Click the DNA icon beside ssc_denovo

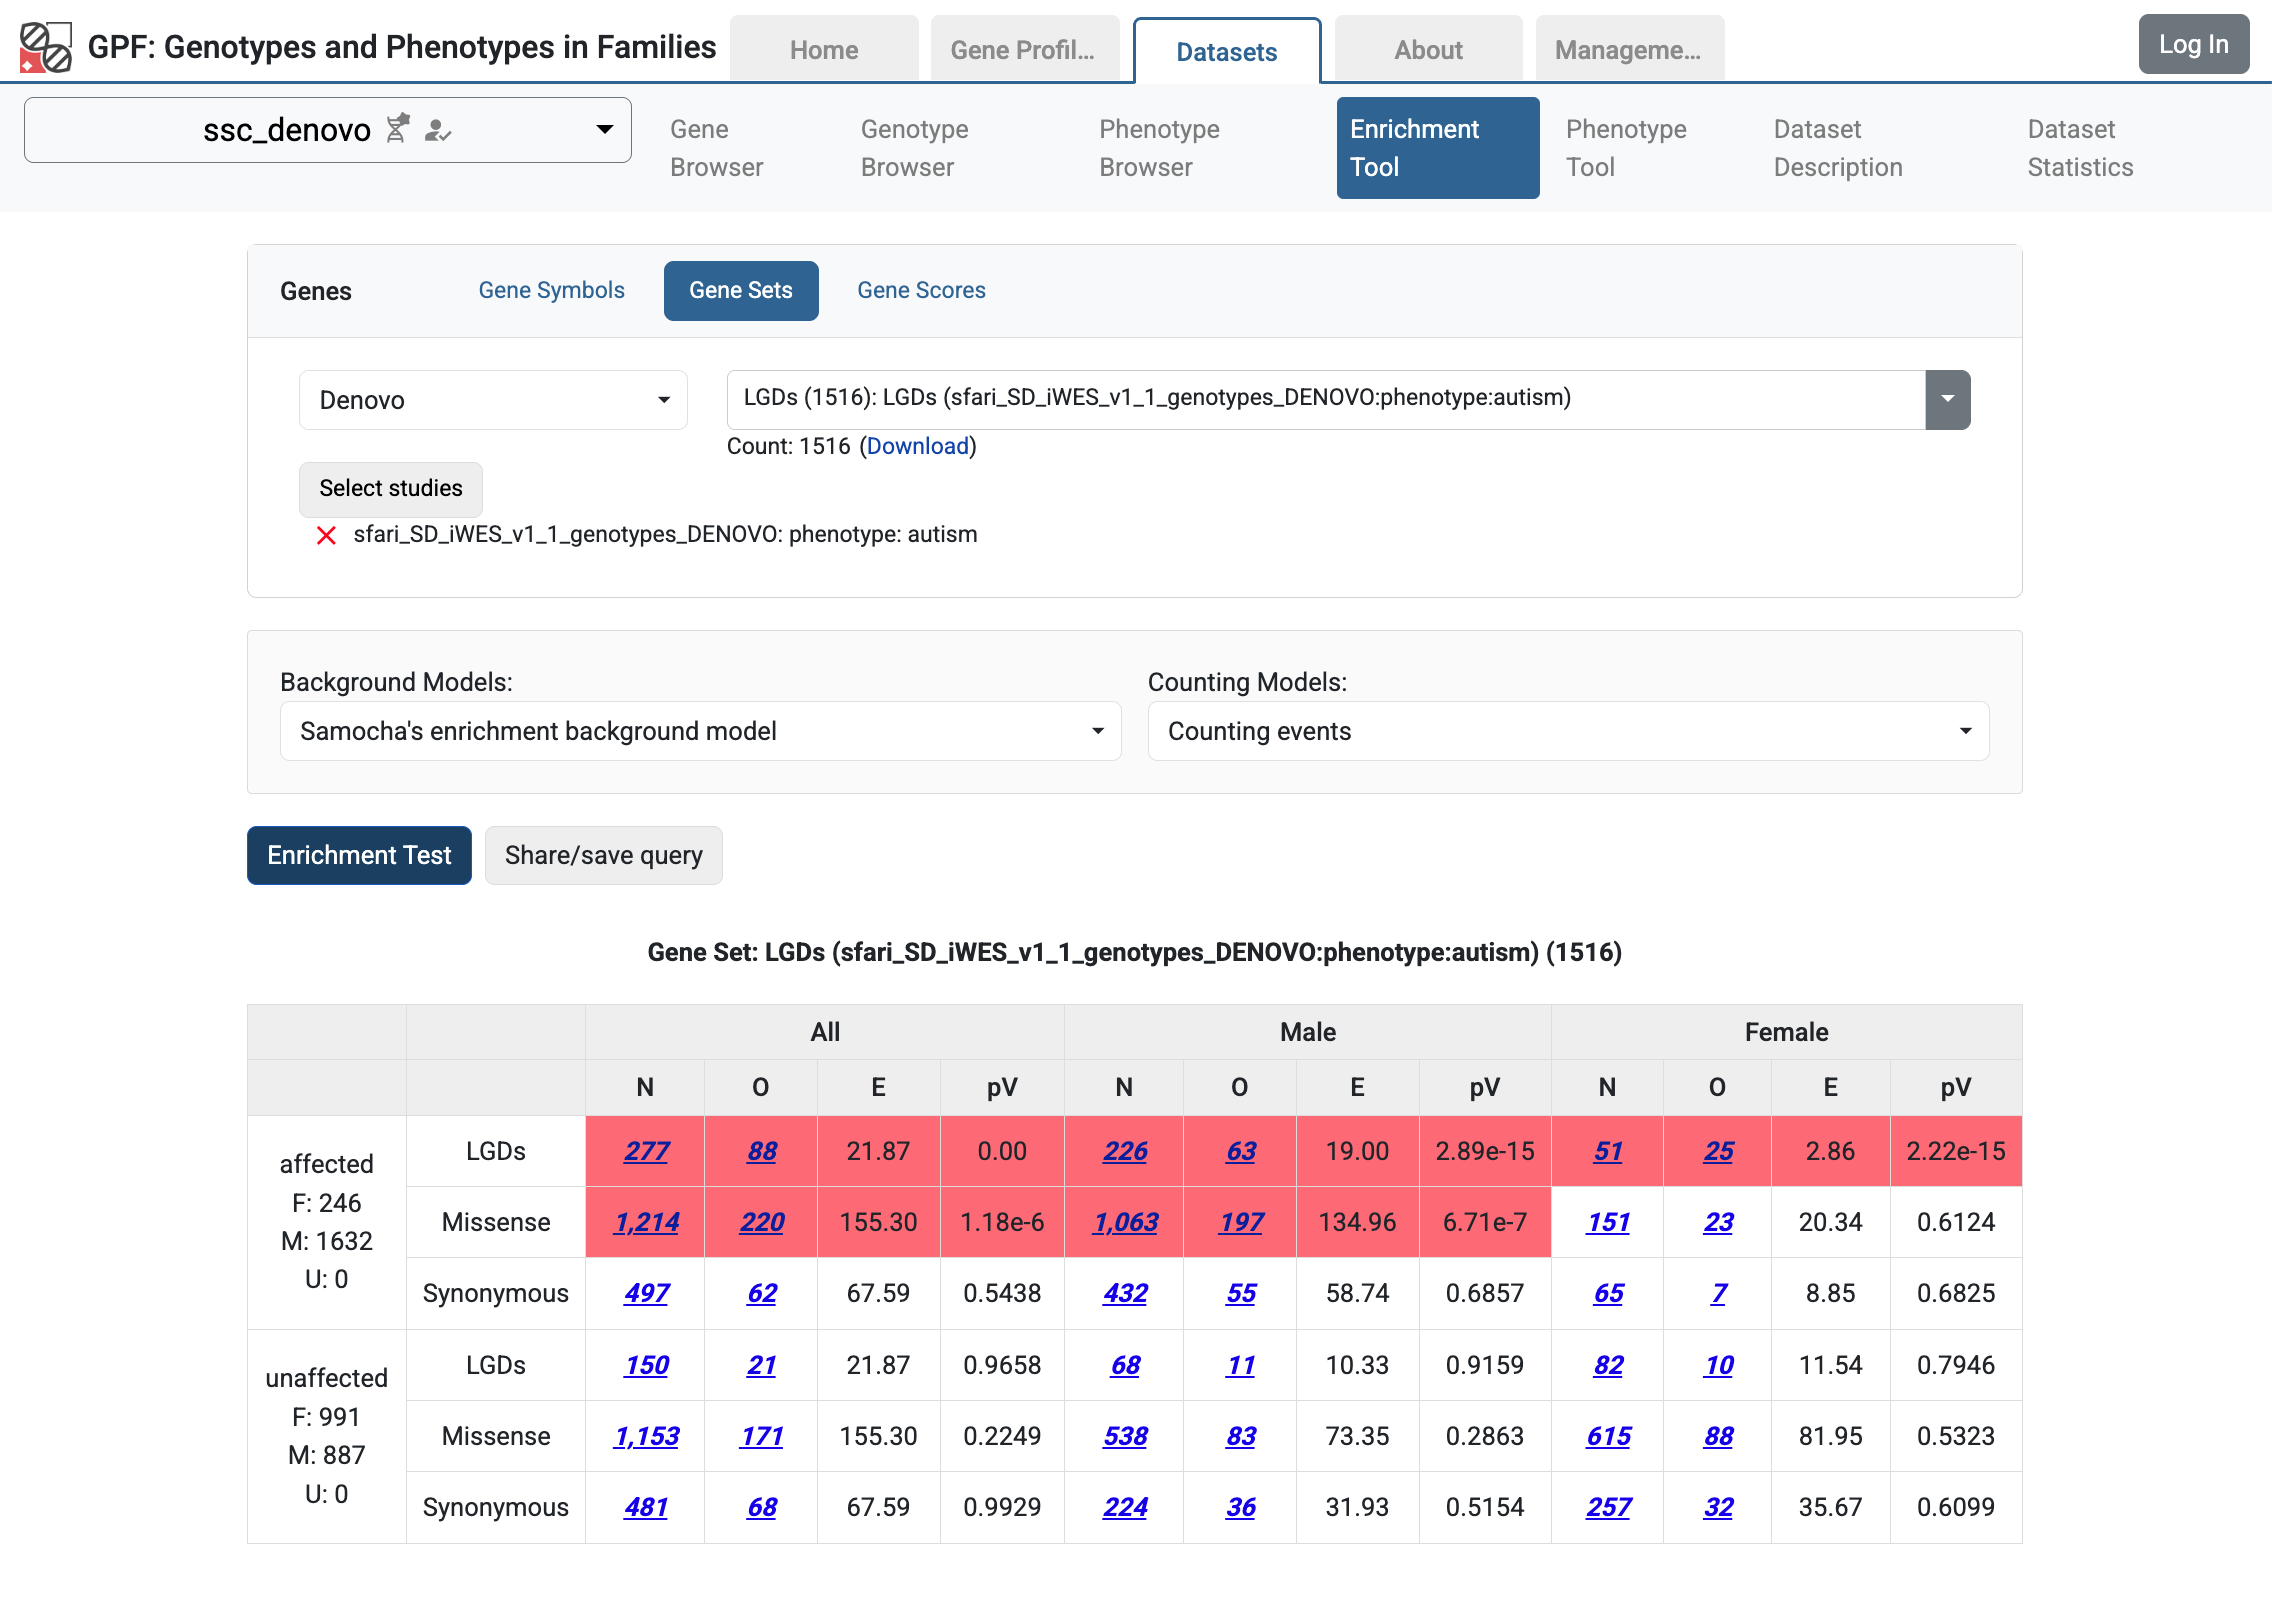point(398,130)
